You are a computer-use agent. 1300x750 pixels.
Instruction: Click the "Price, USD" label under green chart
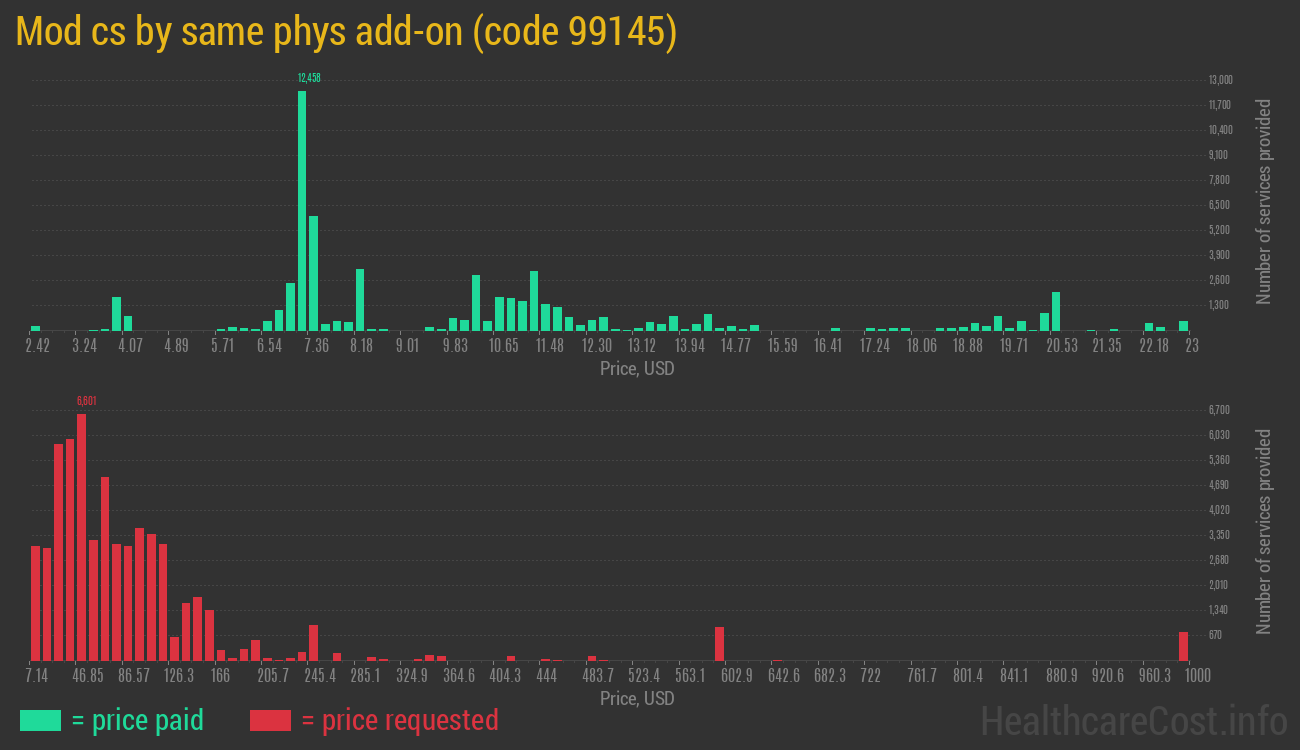[637, 369]
